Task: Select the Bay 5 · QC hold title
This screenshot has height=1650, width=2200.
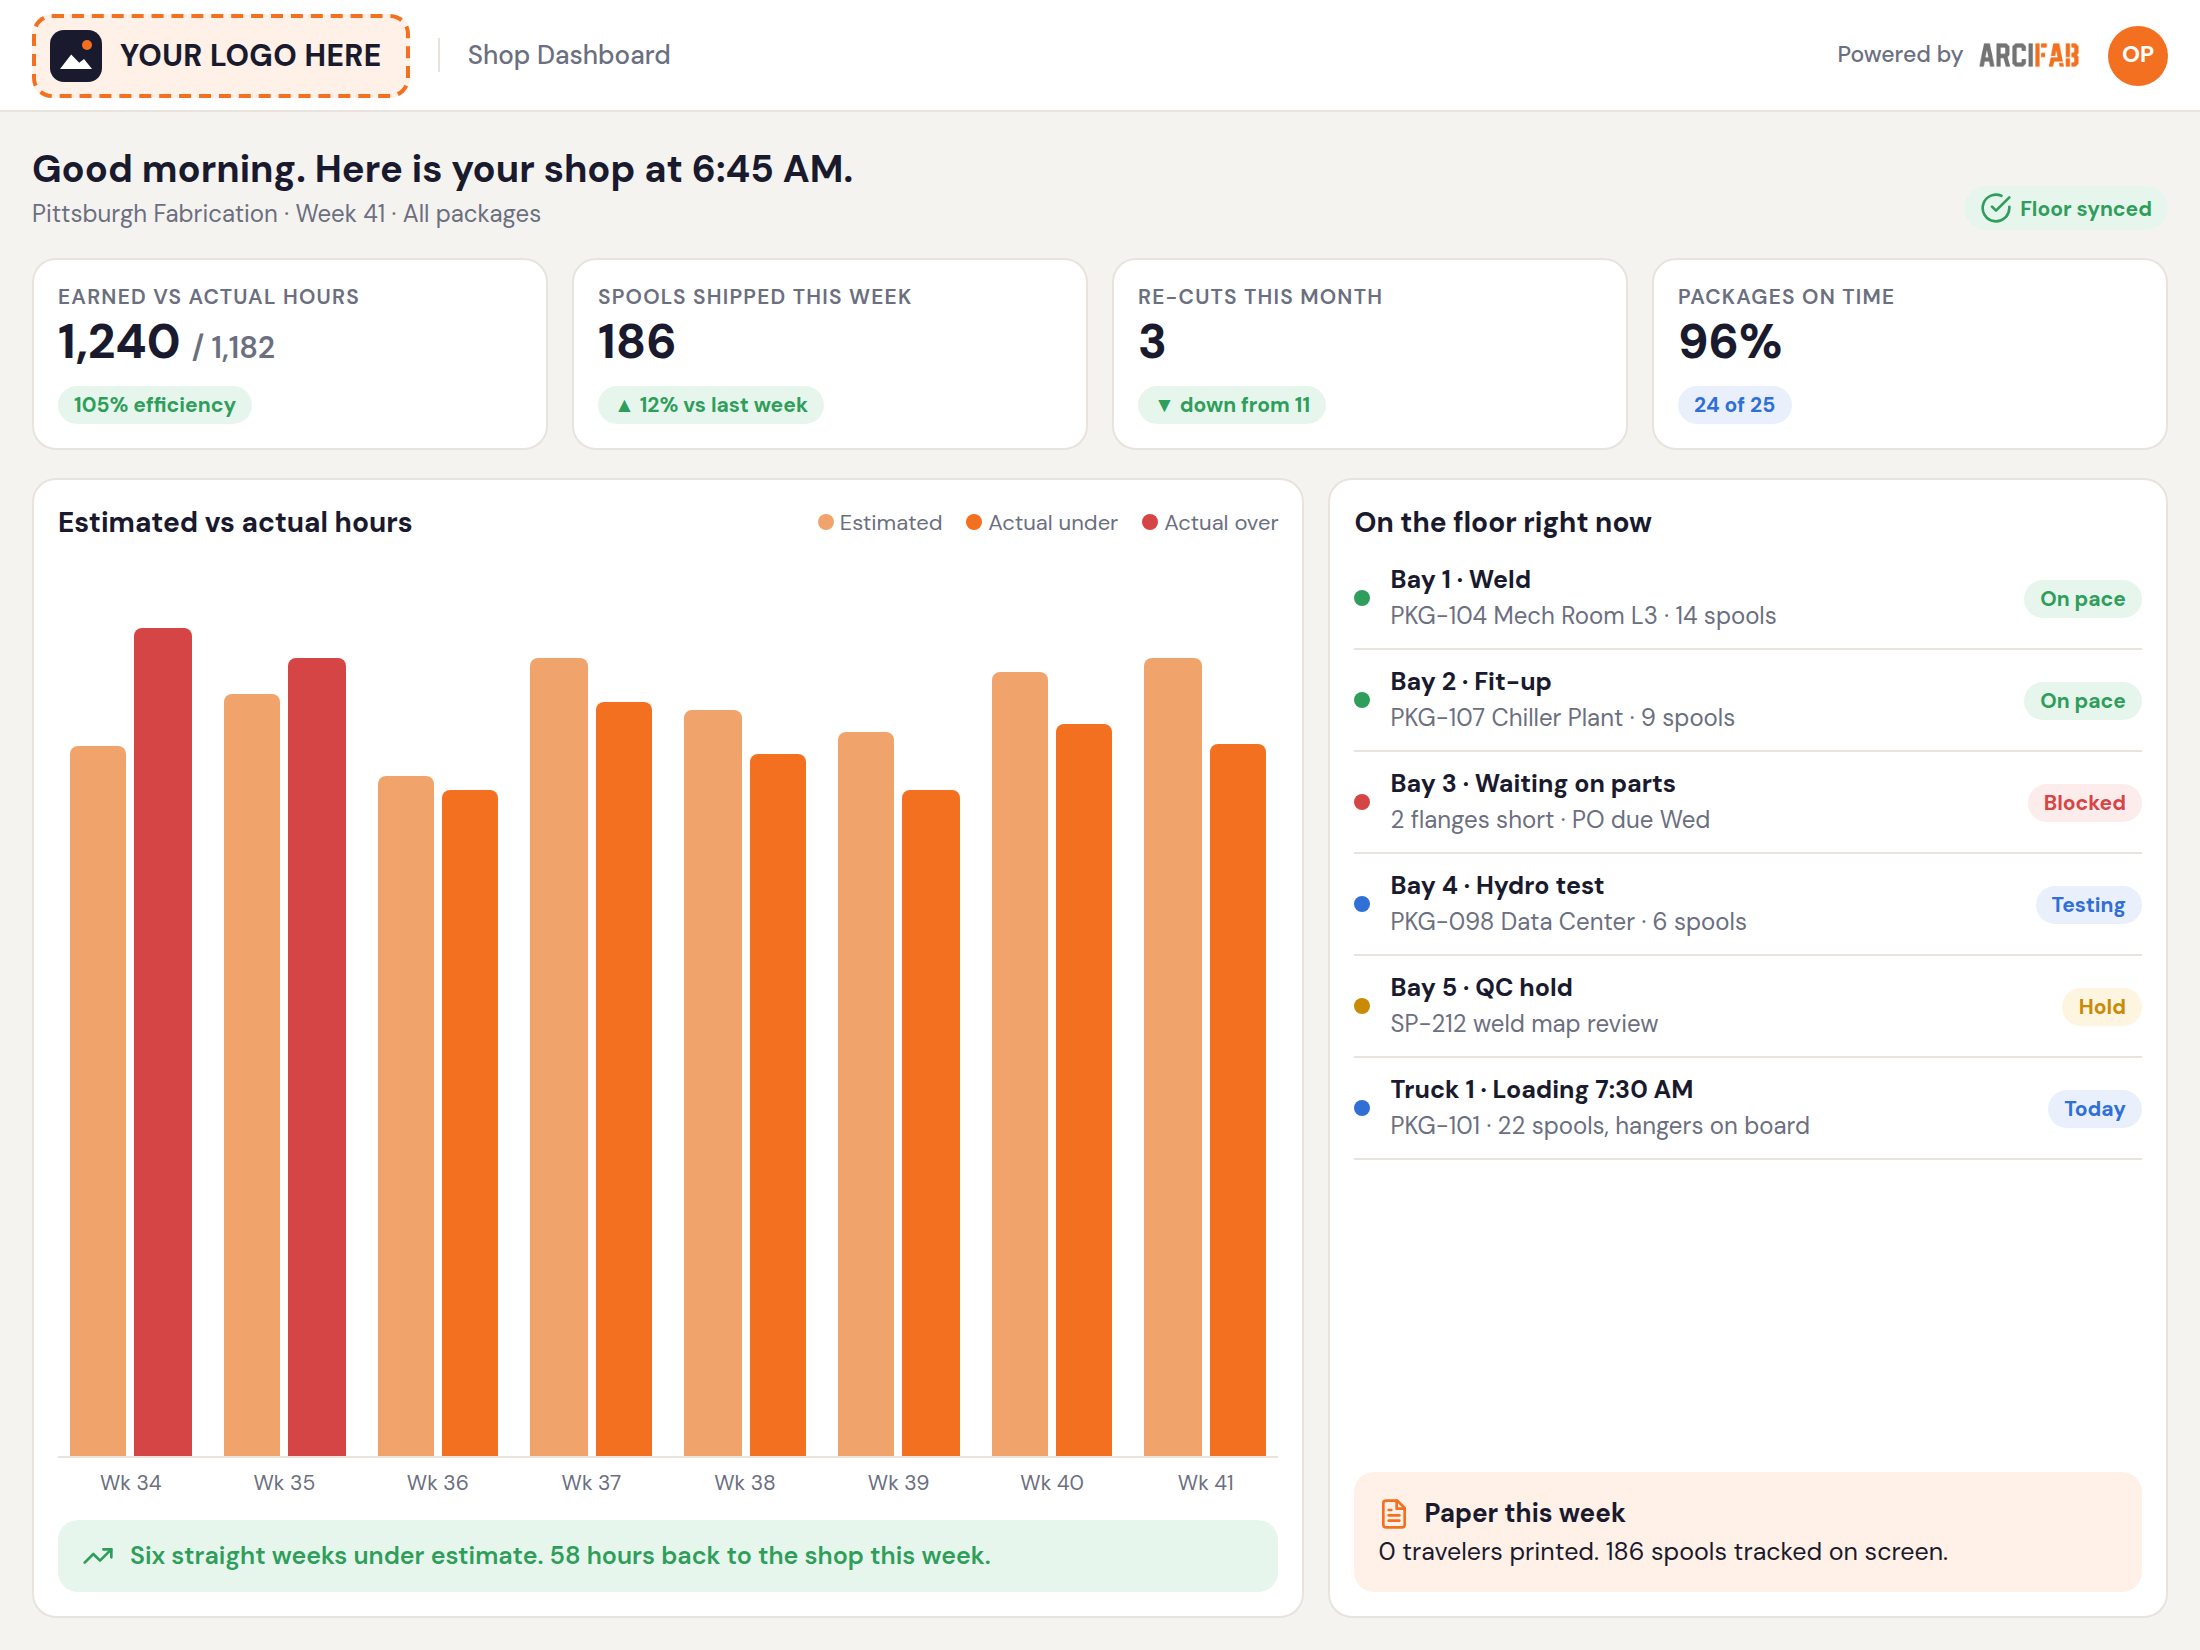Action: tap(1481, 988)
